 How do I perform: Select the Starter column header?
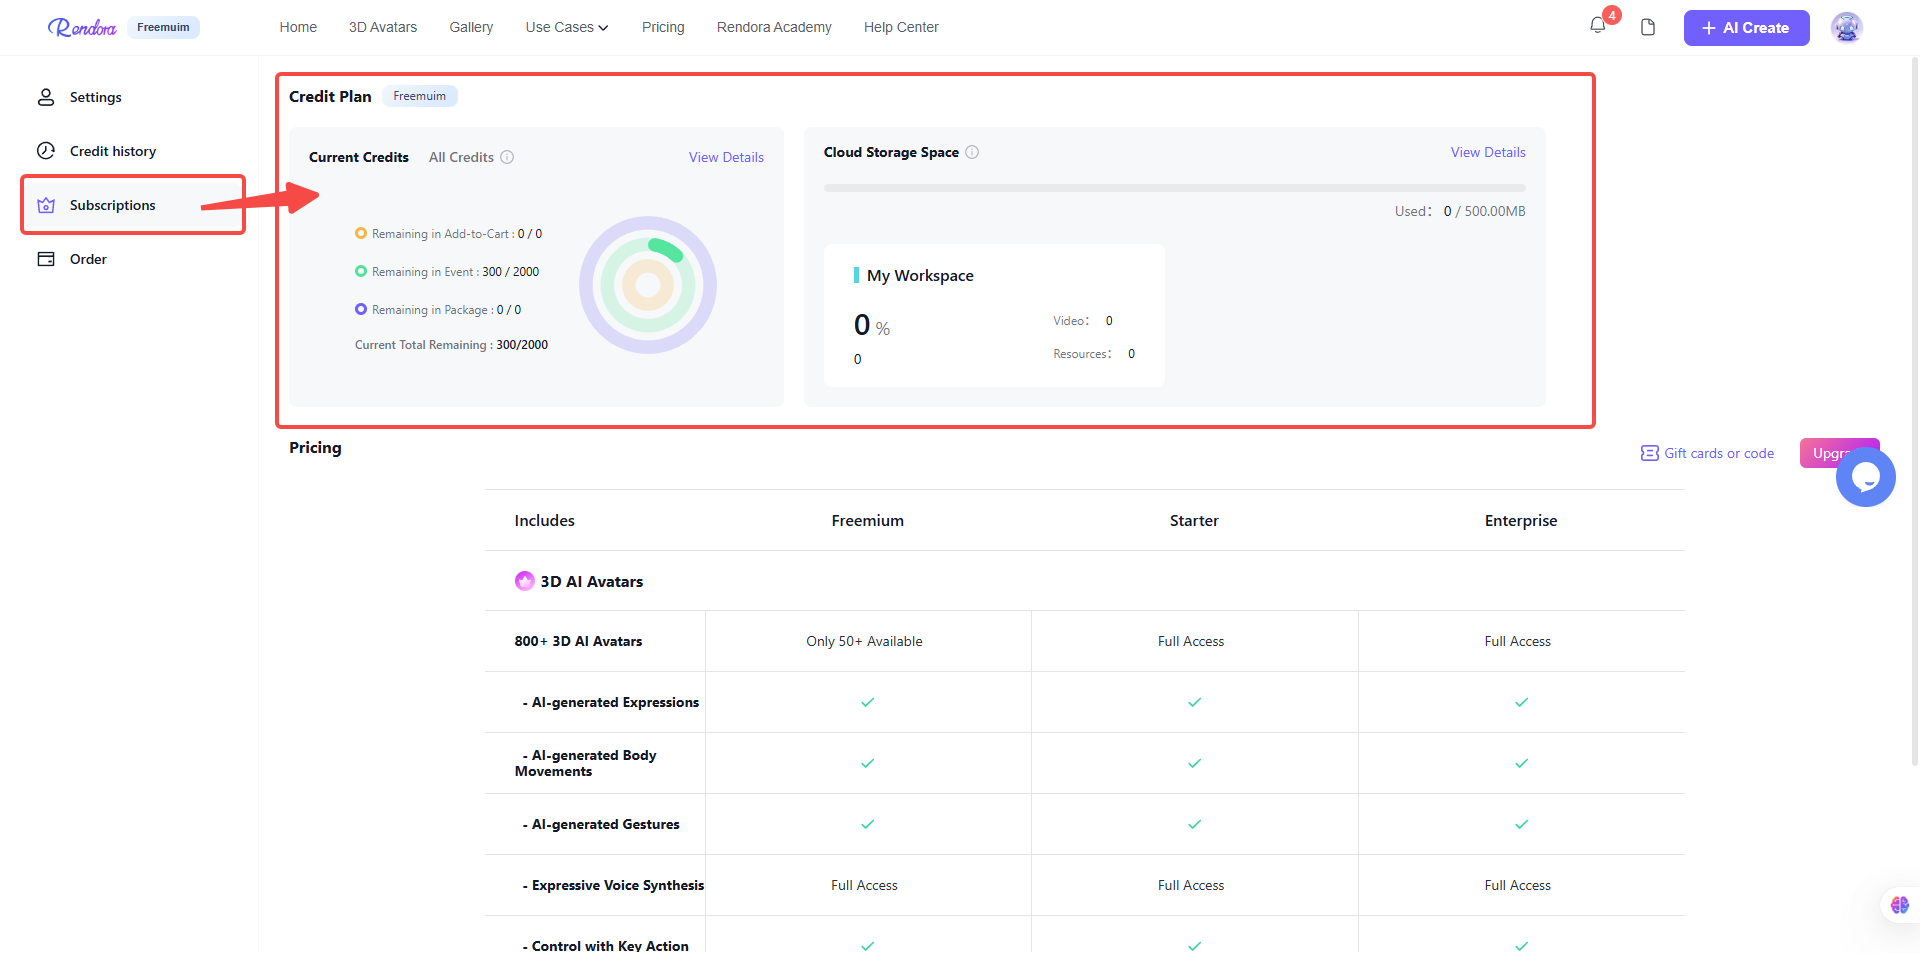click(1194, 520)
